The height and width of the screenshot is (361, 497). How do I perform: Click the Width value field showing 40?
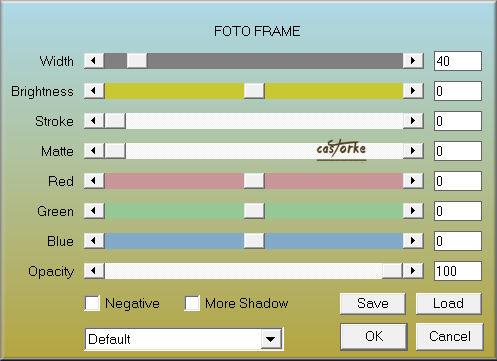(x=458, y=61)
